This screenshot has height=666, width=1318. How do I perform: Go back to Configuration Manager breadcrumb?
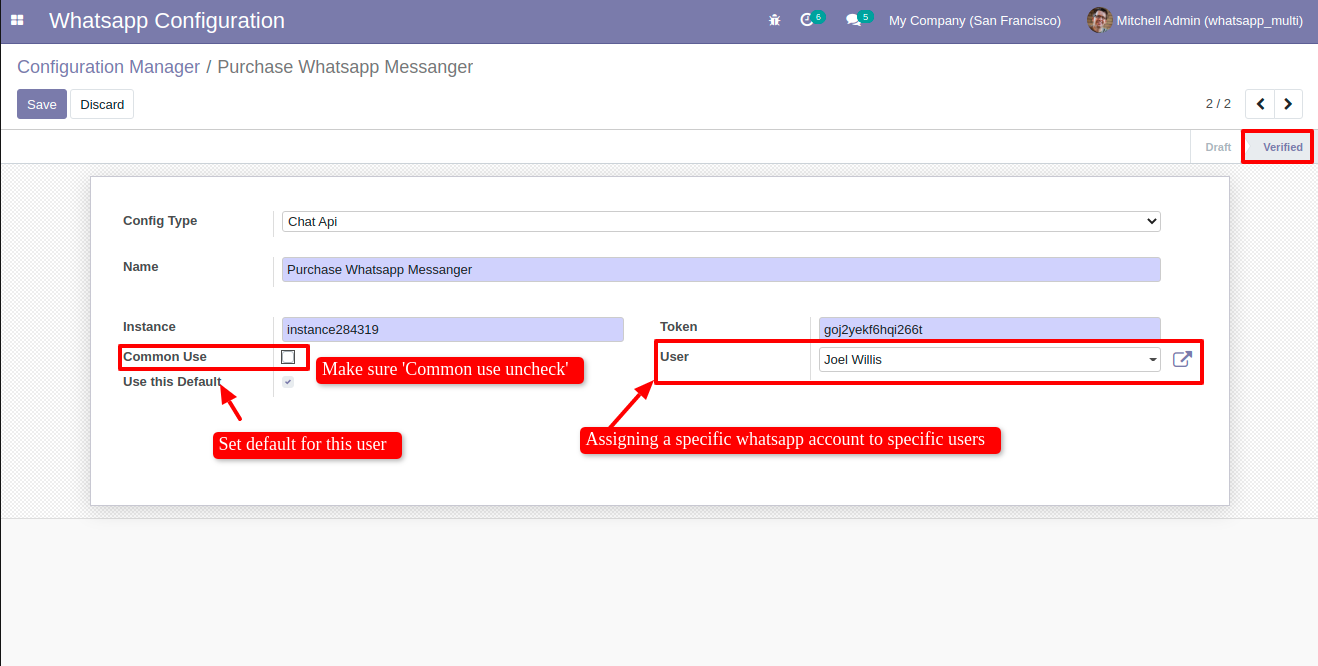pos(109,67)
